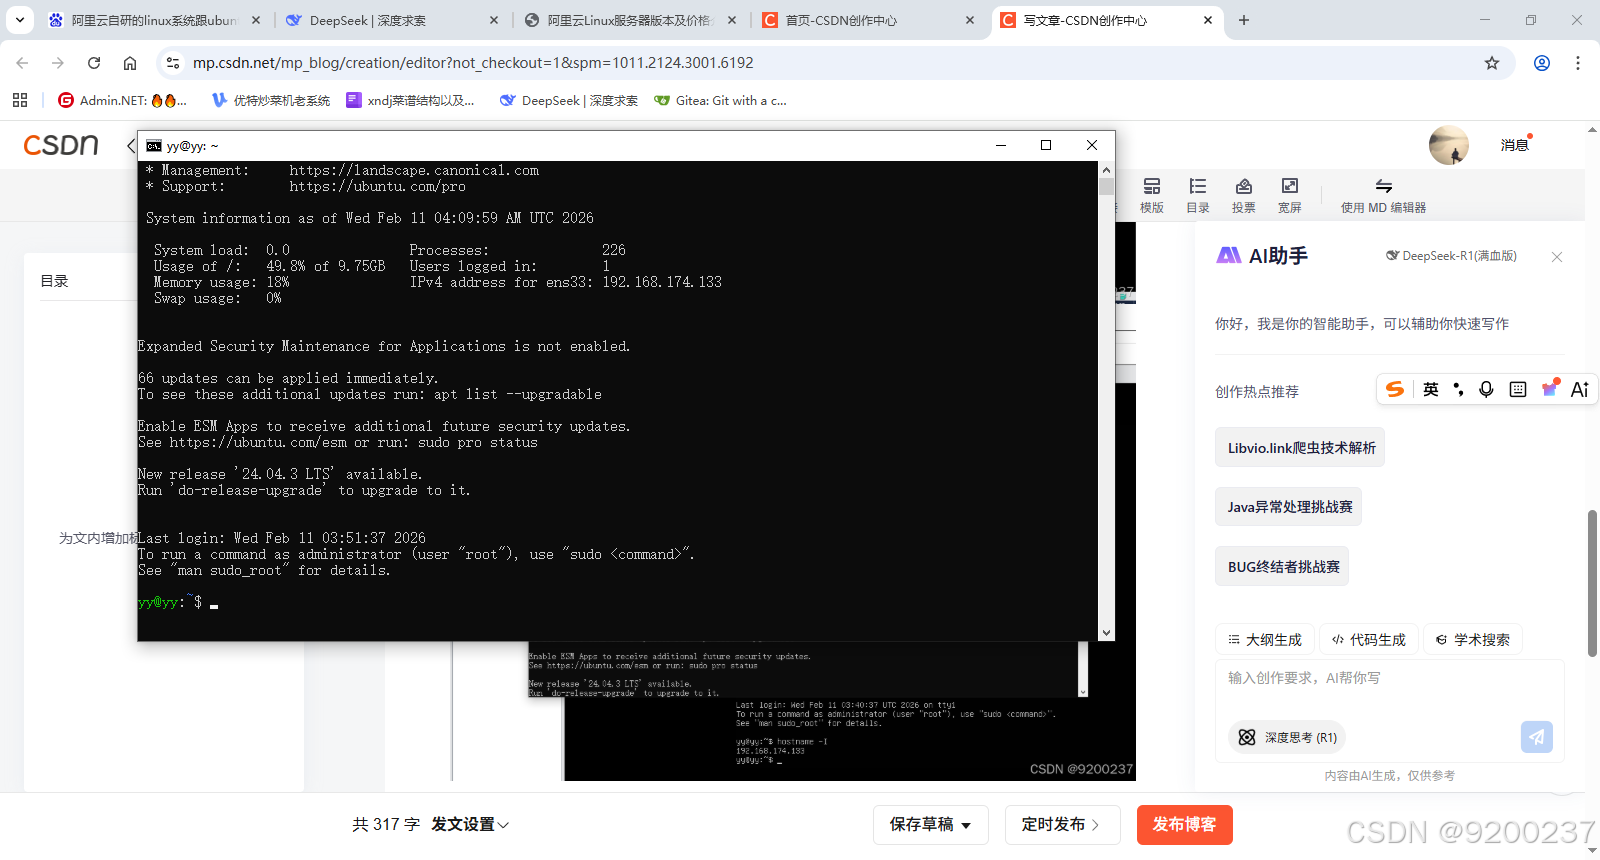This screenshot has height=860, width=1600.
Task: Select the DeepSeek-R1(满血版) model label
Action: point(1451,256)
